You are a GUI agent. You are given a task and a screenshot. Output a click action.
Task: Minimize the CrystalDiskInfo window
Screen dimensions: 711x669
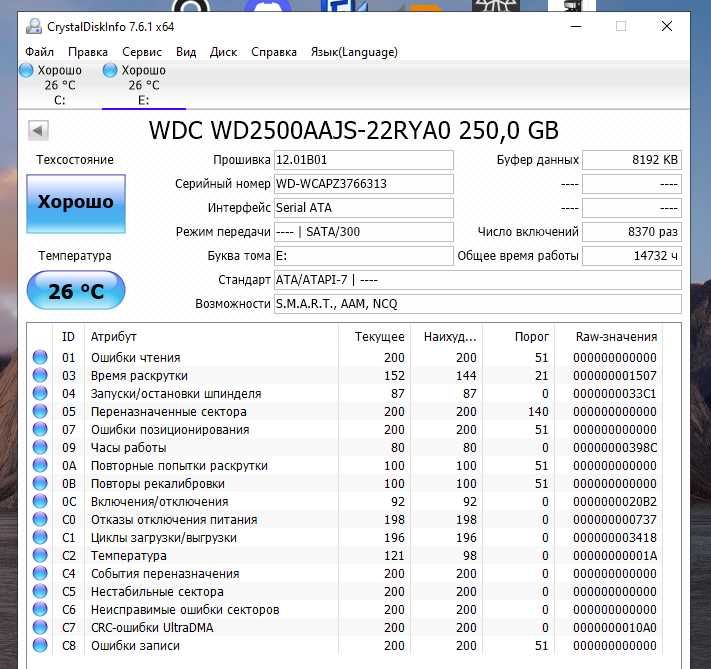pyautogui.click(x=576, y=26)
